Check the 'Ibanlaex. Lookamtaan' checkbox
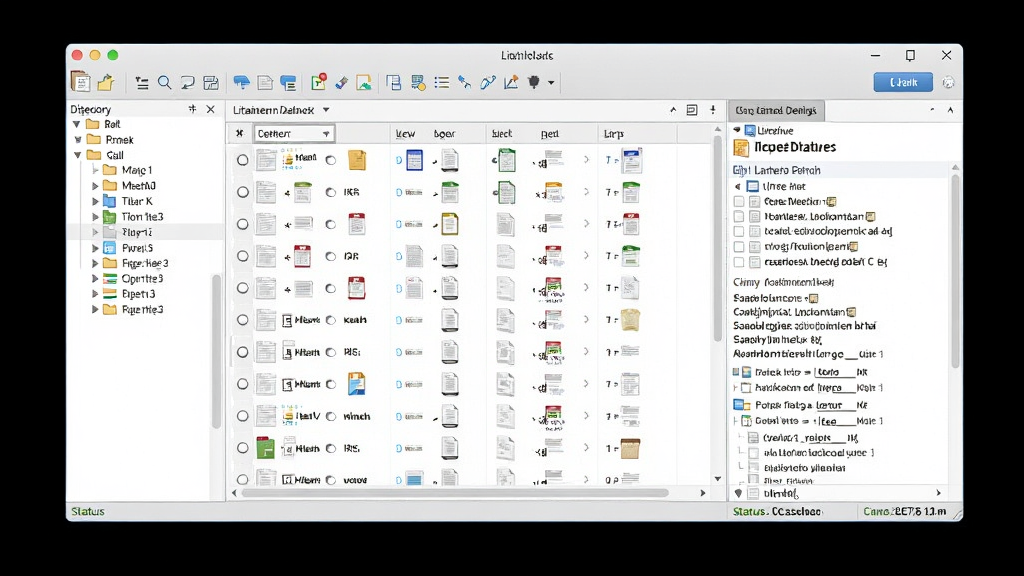The image size is (1024, 576). [739, 216]
